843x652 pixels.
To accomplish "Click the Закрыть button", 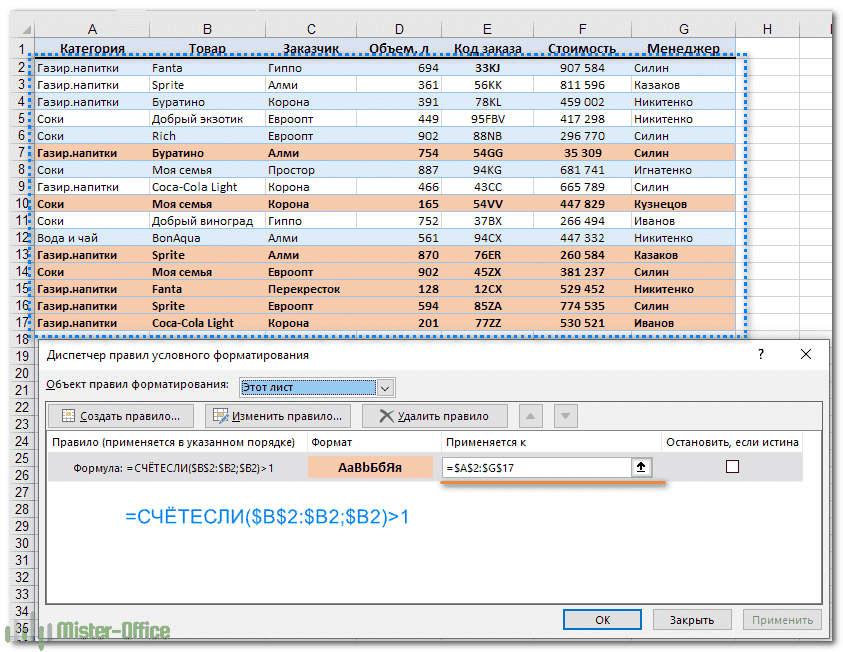I will click(691, 620).
